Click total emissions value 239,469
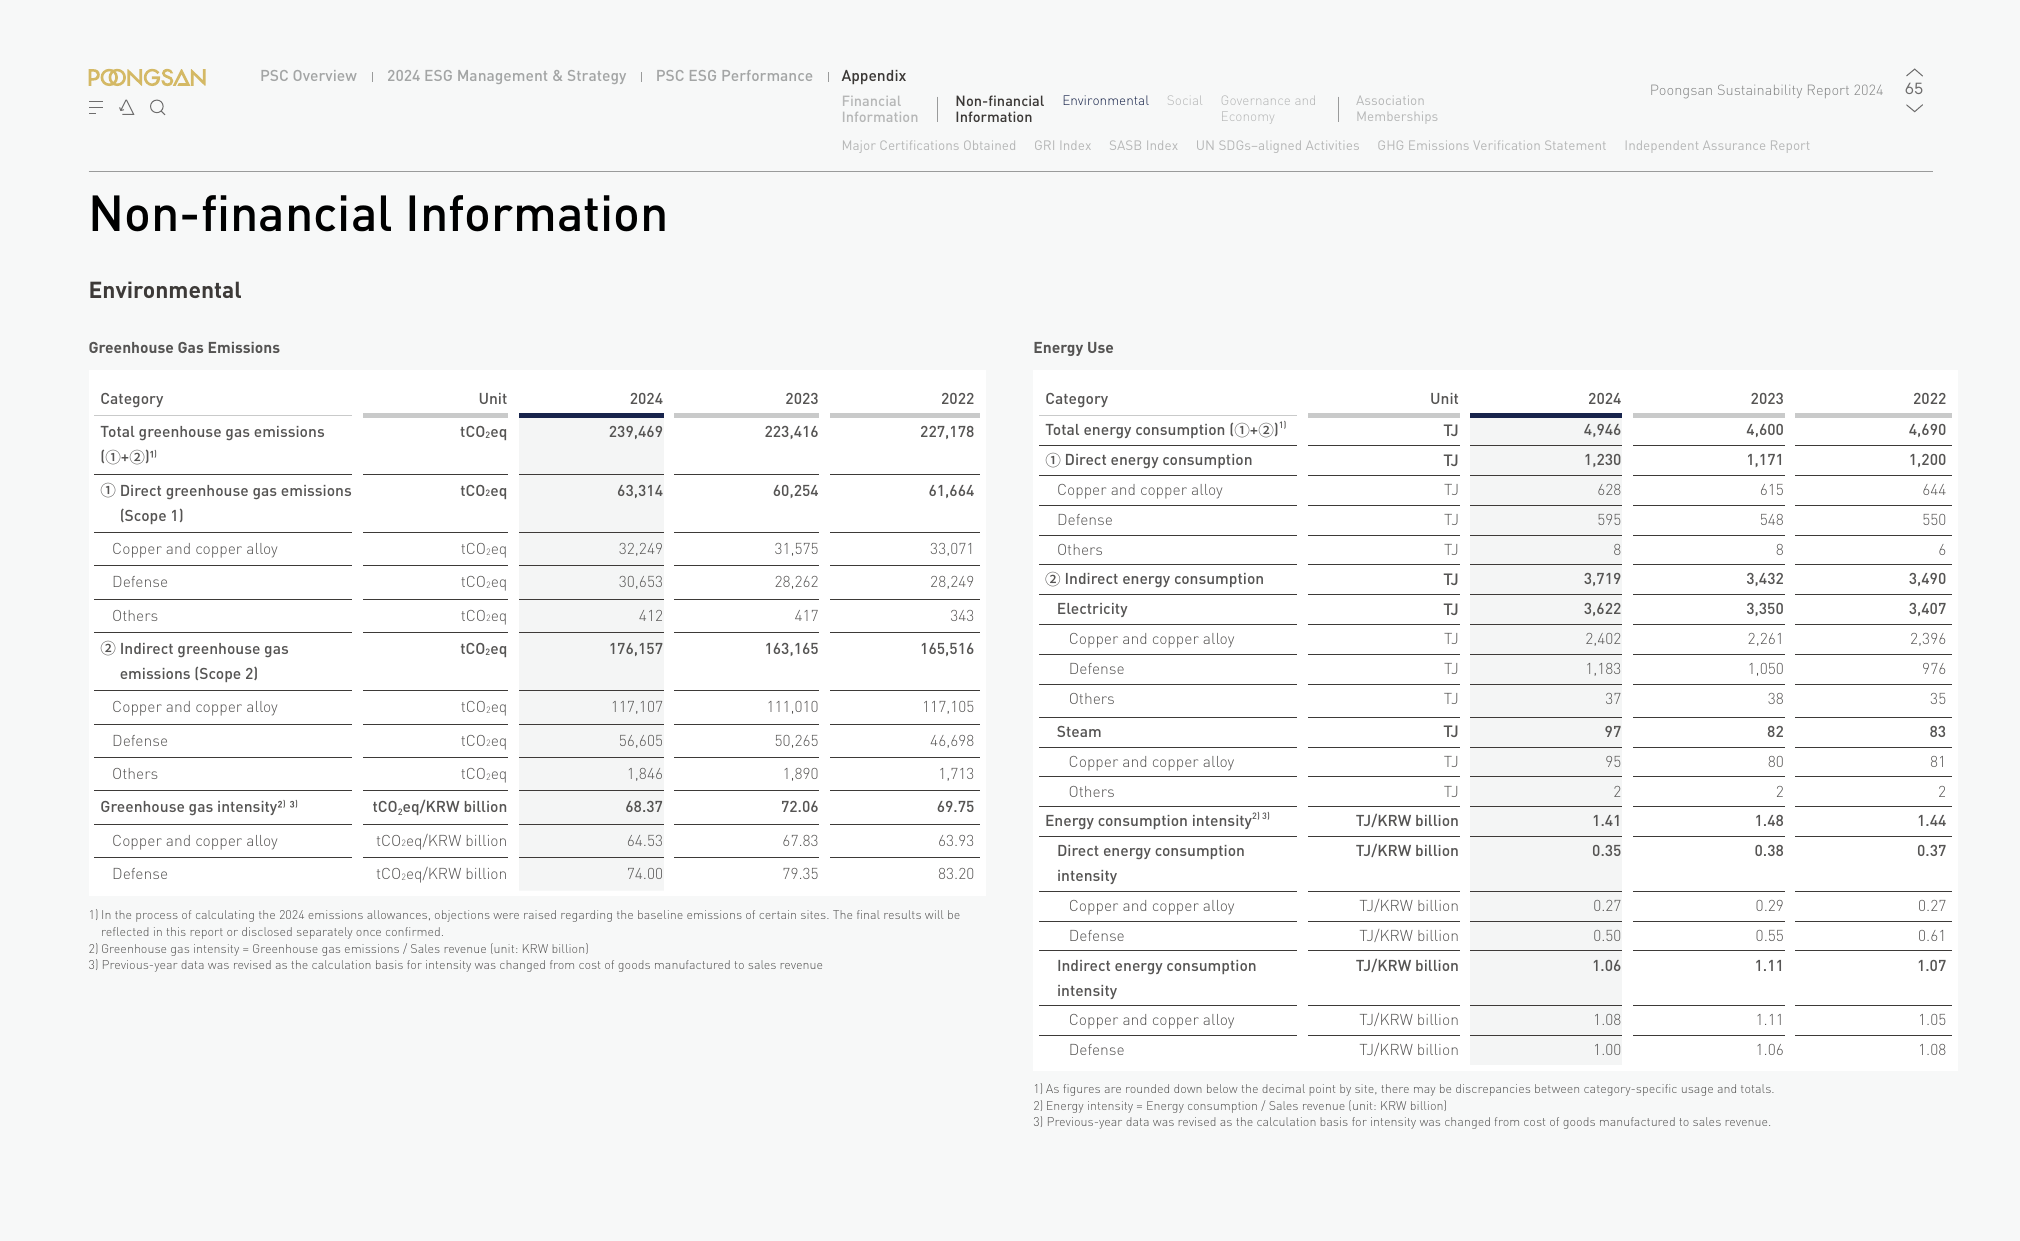This screenshot has height=1241, width=2020. click(x=635, y=432)
